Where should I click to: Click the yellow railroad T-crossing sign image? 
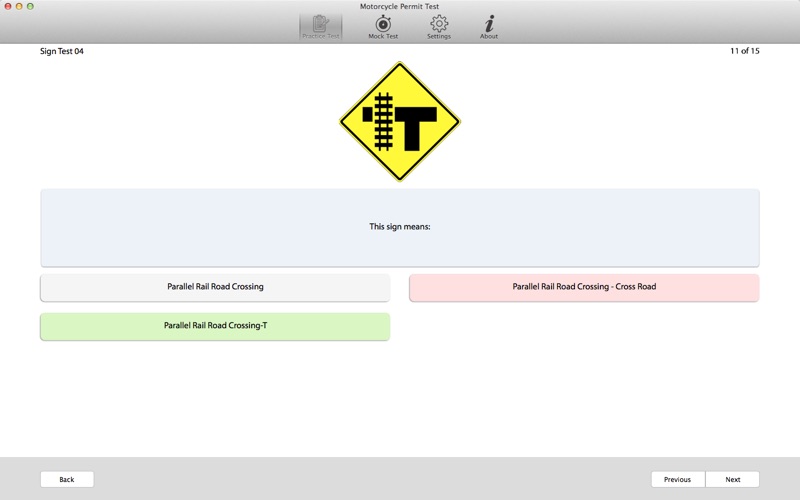pyautogui.click(x=400, y=121)
